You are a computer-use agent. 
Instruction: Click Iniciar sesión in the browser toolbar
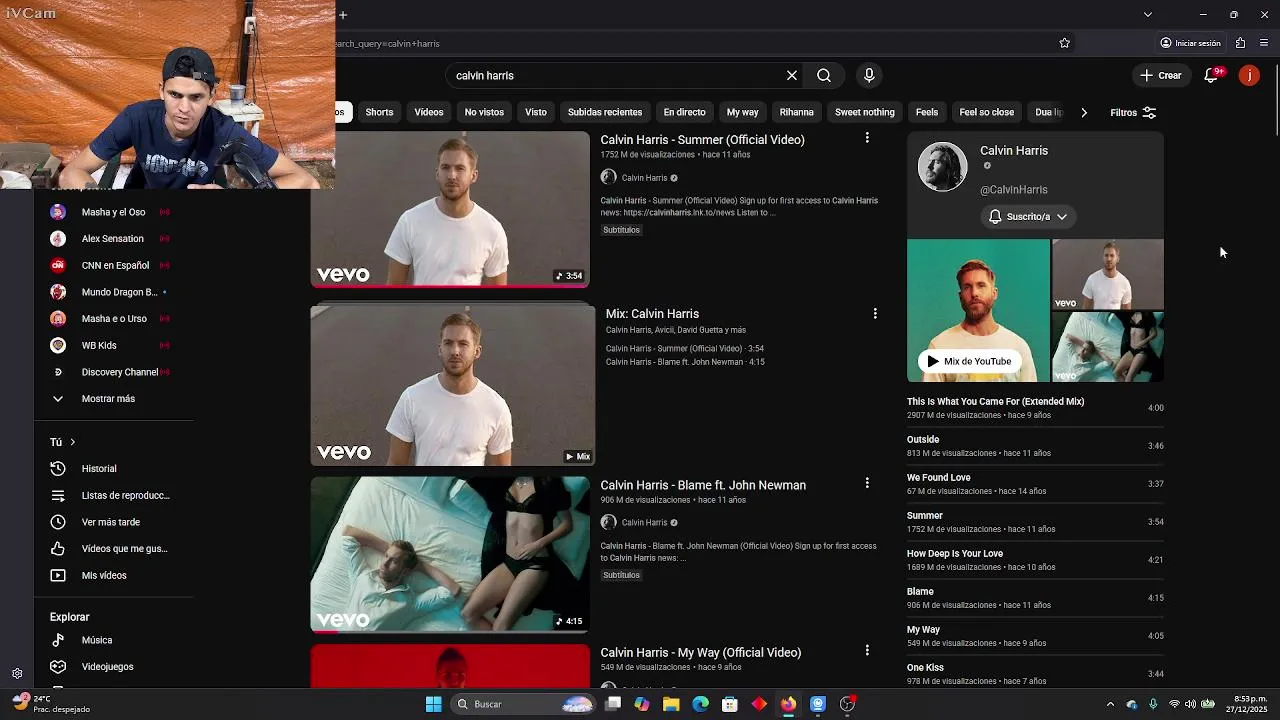click(1190, 43)
